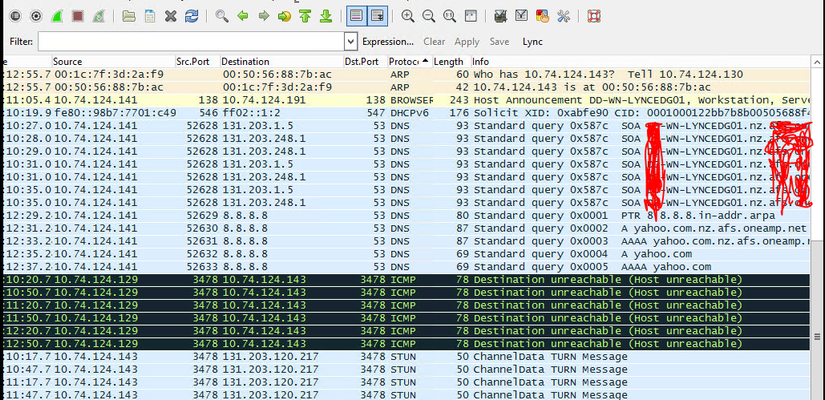Sort by the Src.Port column header

coord(197,62)
